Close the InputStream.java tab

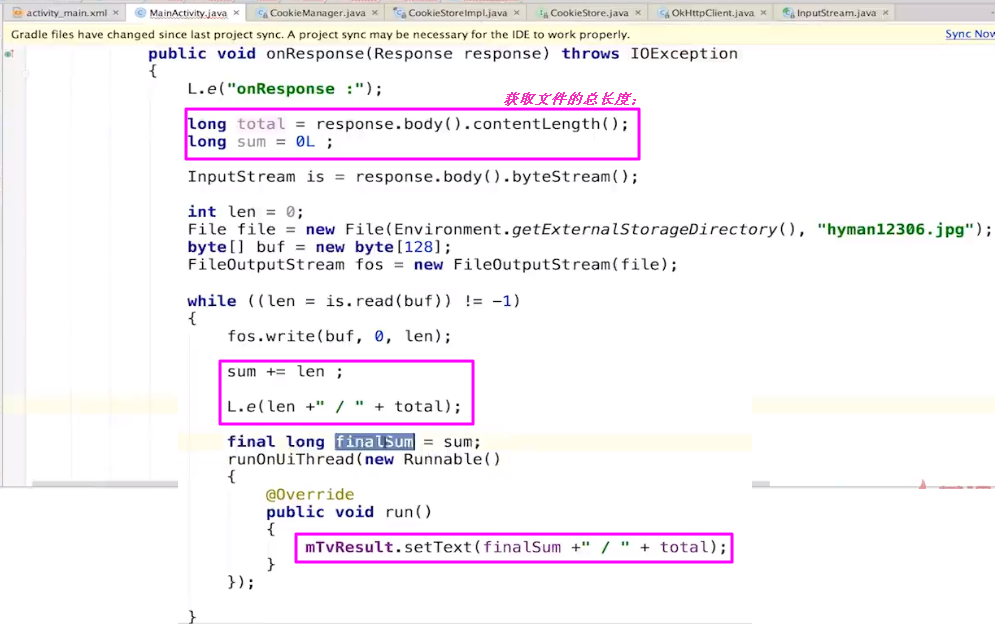coord(885,13)
